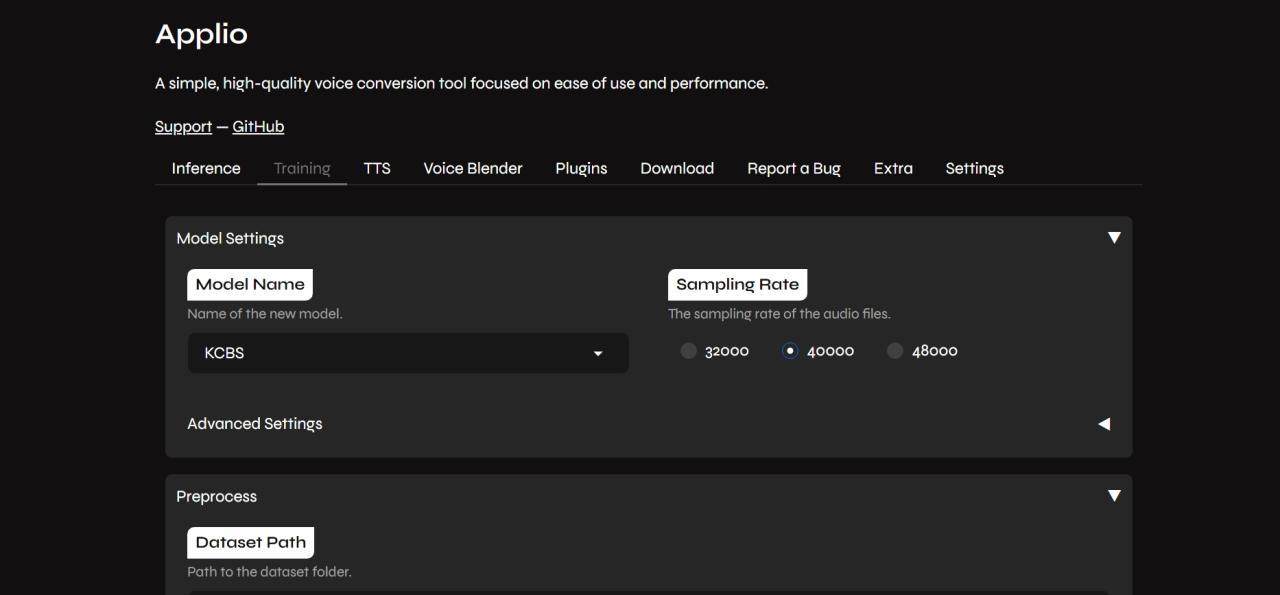Open the KCBS model name dropdown arrow
The image size is (1280, 595).
(x=598, y=353)
